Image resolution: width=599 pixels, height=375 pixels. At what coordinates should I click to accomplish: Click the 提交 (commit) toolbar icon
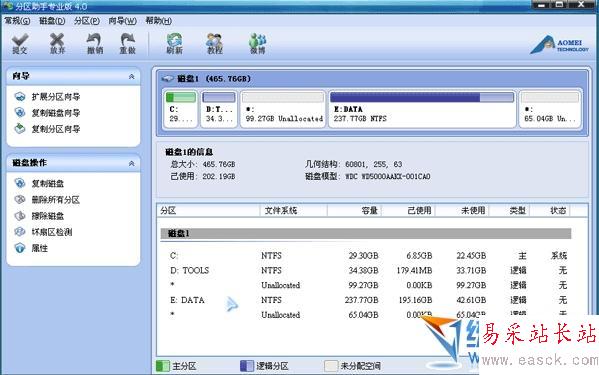point(20,44)
